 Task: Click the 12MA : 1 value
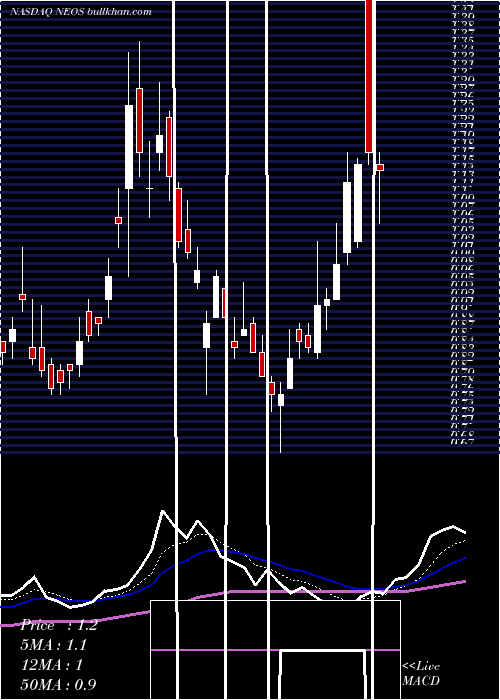tap(52, 665)
